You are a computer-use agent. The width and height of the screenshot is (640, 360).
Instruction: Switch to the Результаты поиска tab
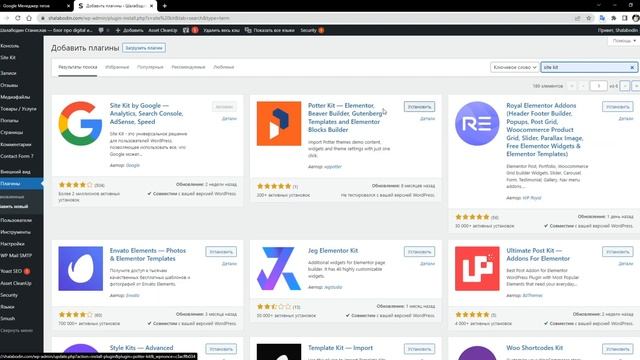pos(78,67)
